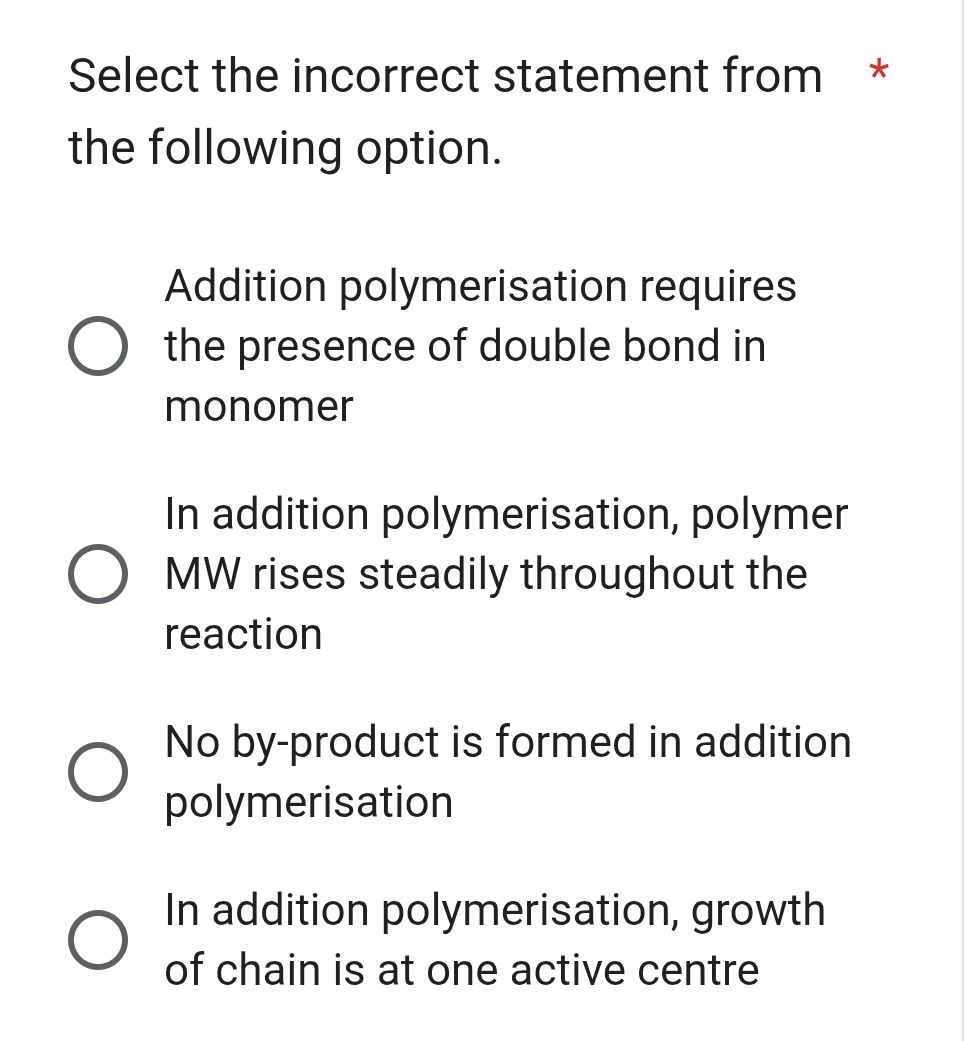The image size is (964, 1041).
Task: Select 'growth of chain is at one active centre'
Action: coord(98,940)
